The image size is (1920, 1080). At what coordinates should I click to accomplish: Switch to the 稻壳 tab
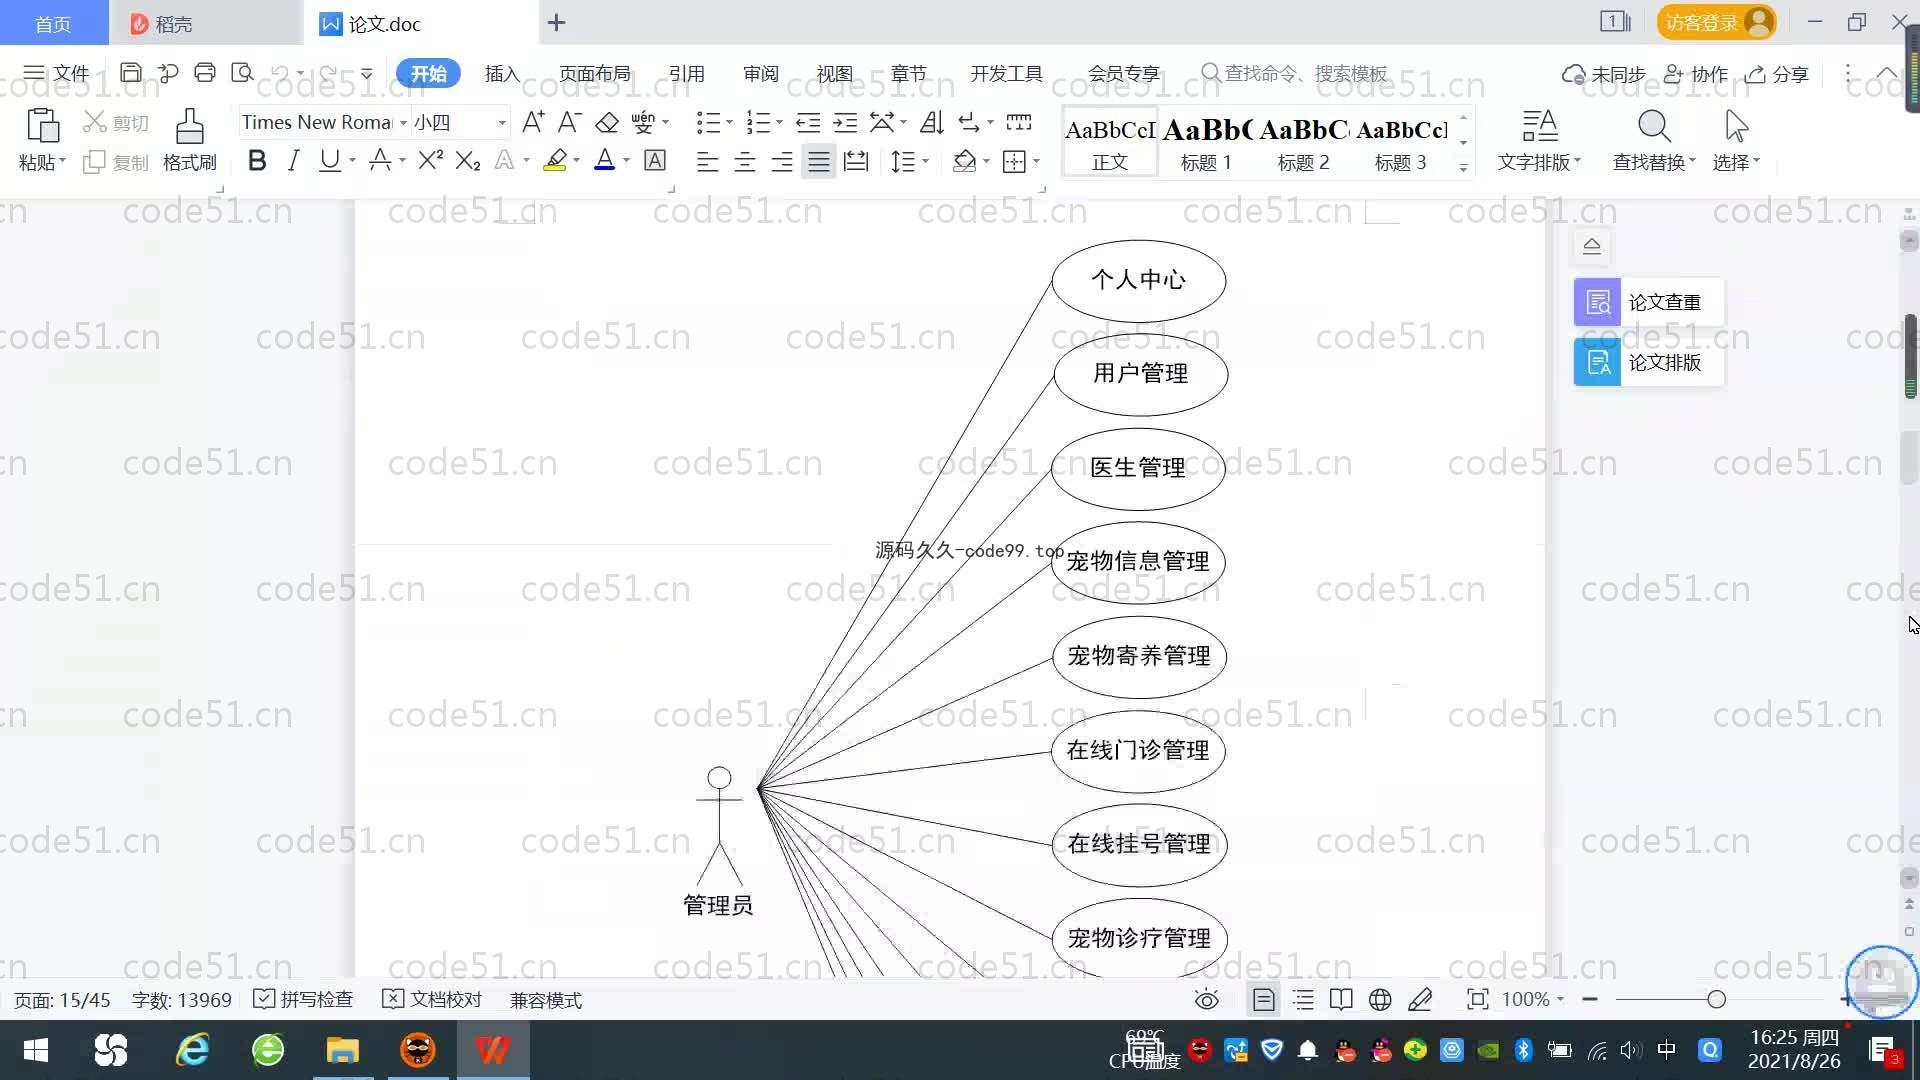(205, 23)
